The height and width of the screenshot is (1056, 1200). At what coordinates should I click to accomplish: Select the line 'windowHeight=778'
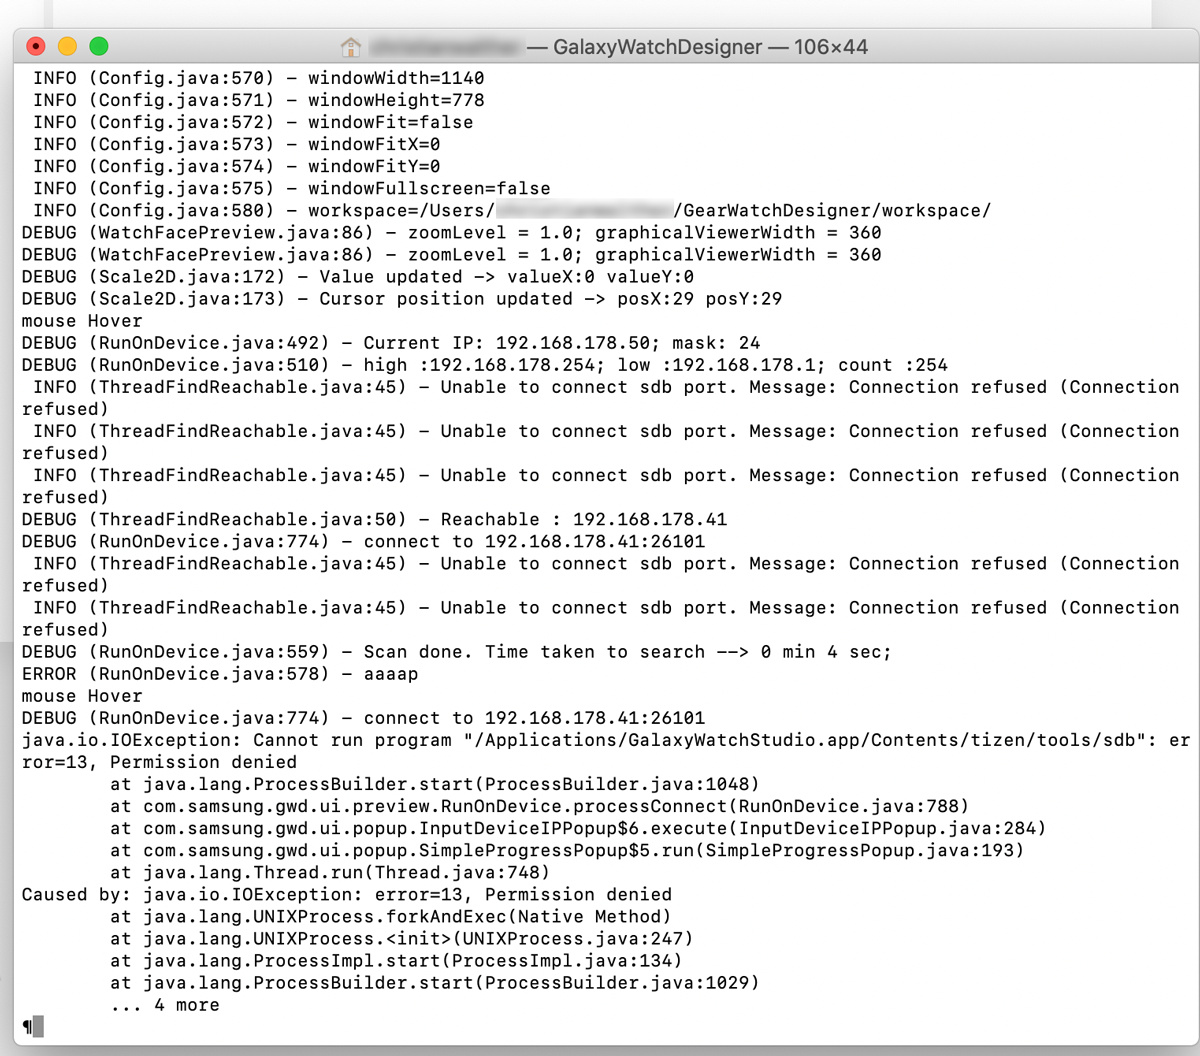point(259,100)
